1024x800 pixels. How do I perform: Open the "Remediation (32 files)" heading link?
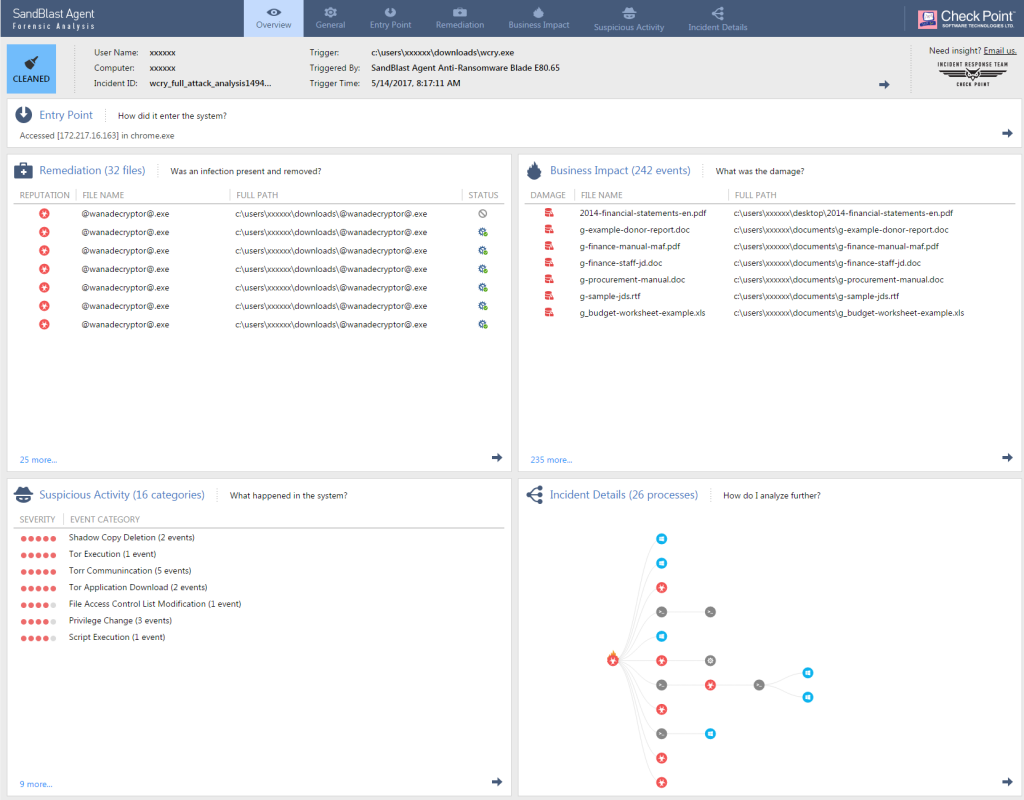coord(92,170)
